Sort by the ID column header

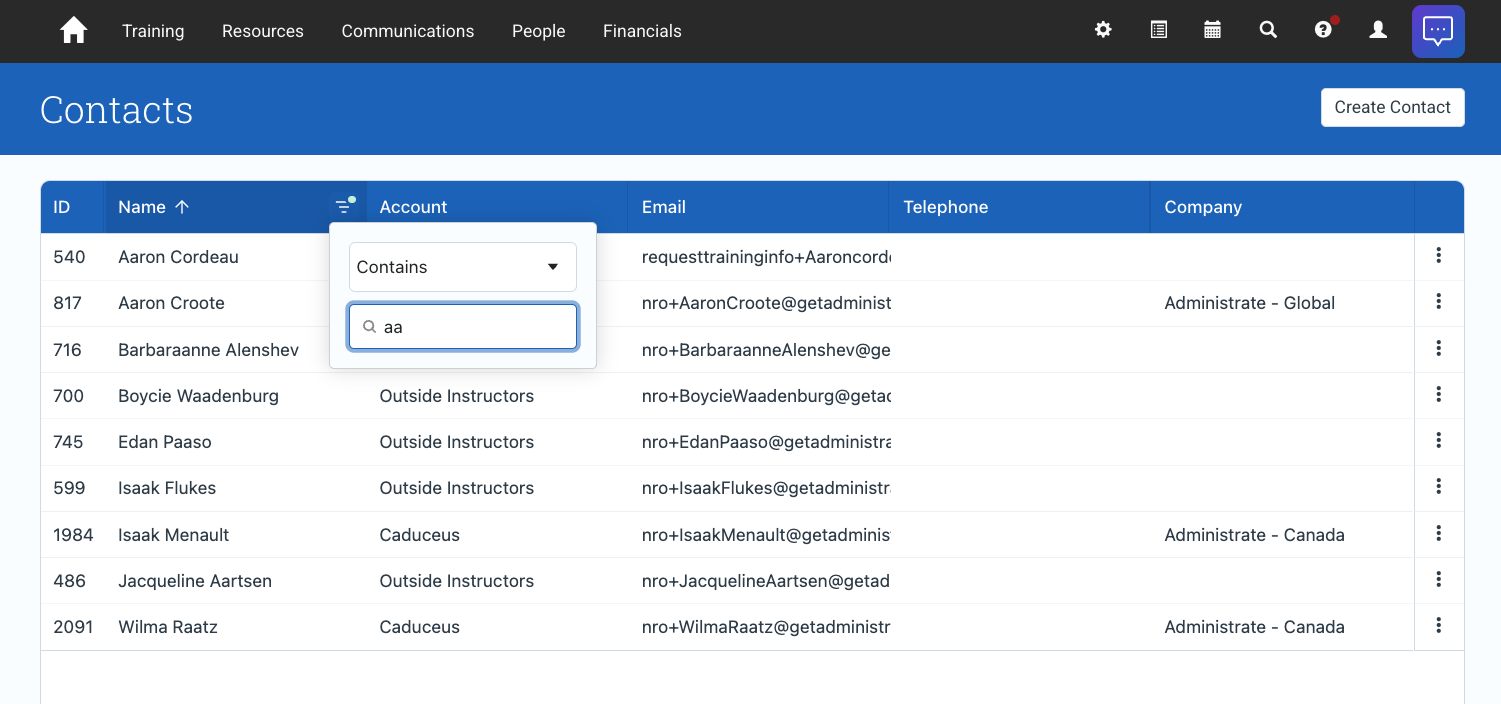click(x=62, y=207)
